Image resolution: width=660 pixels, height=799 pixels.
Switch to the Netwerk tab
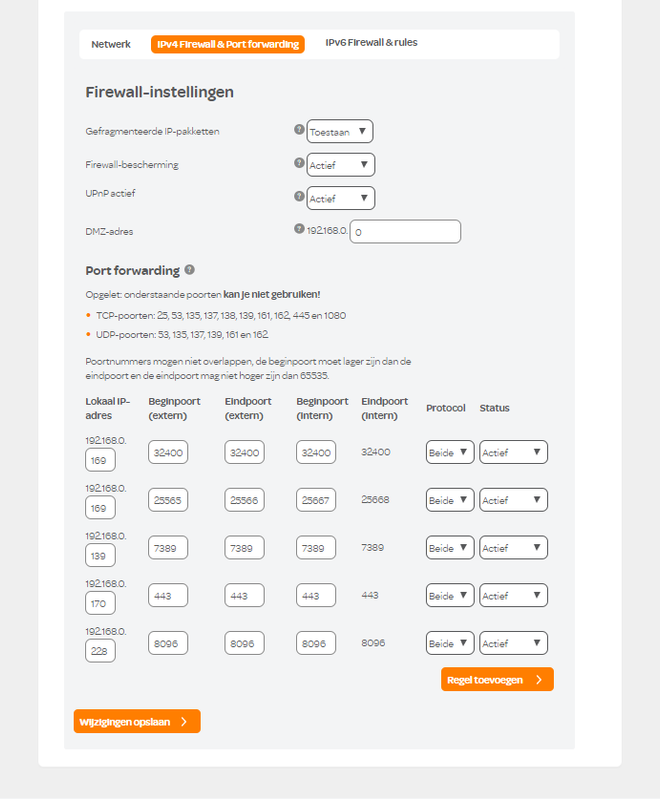coord(111,44)
